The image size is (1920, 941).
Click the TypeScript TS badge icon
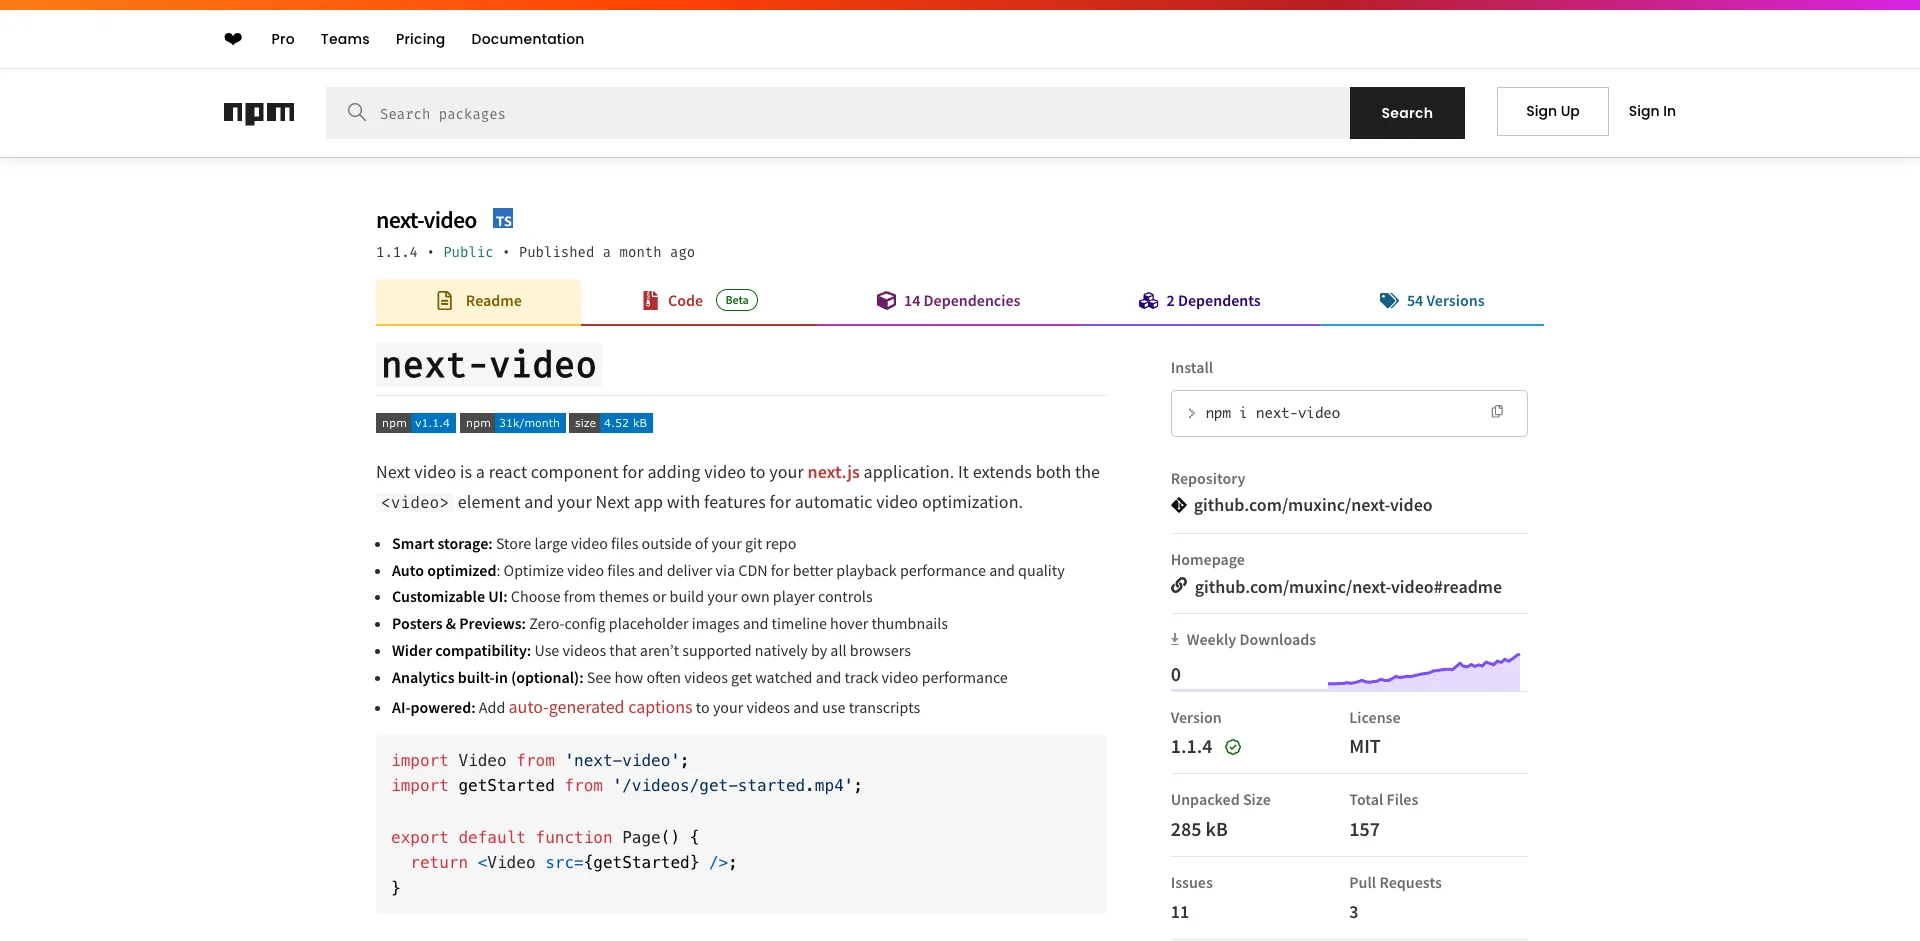coord(503,219)
